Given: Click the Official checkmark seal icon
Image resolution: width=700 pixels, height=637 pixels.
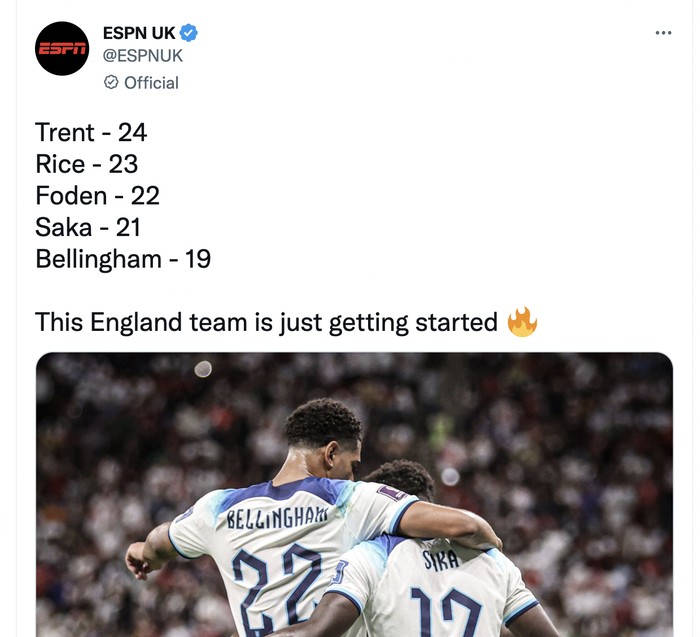Looking at the screenshot, I should 111,82.
